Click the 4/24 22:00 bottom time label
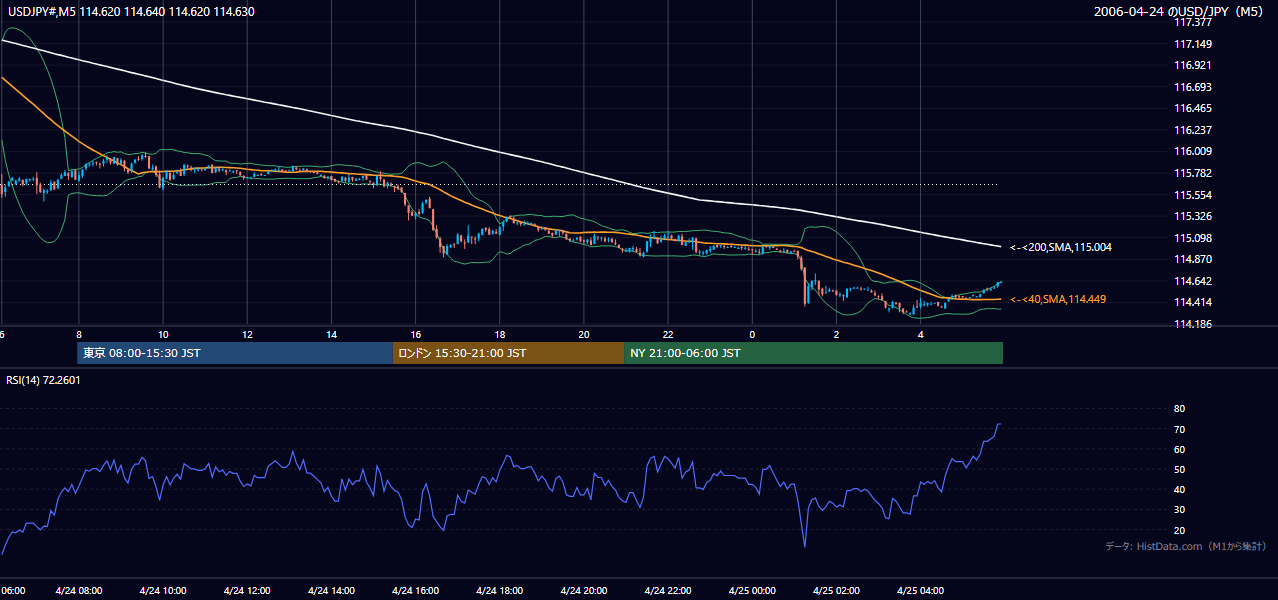The width and height of the screenshot is (1278, 600). pos(669,590)
